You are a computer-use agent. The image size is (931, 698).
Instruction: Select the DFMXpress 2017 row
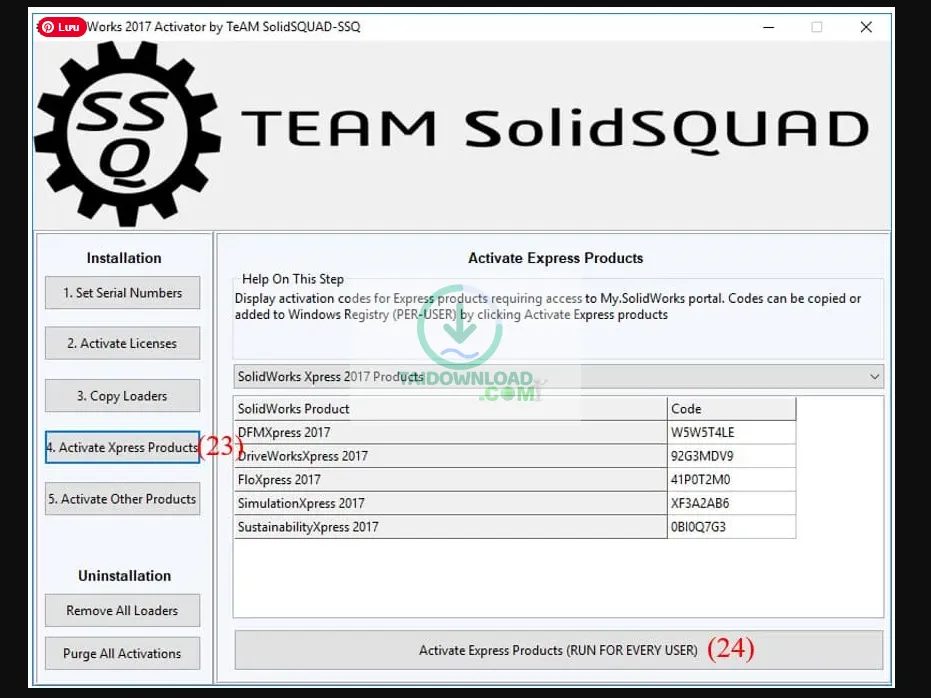tap(450, 432)
